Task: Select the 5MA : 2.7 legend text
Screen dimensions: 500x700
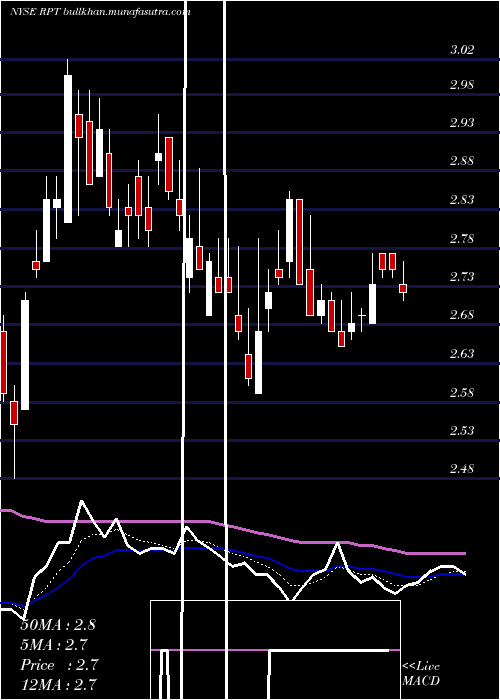Action: pos(54,645)
